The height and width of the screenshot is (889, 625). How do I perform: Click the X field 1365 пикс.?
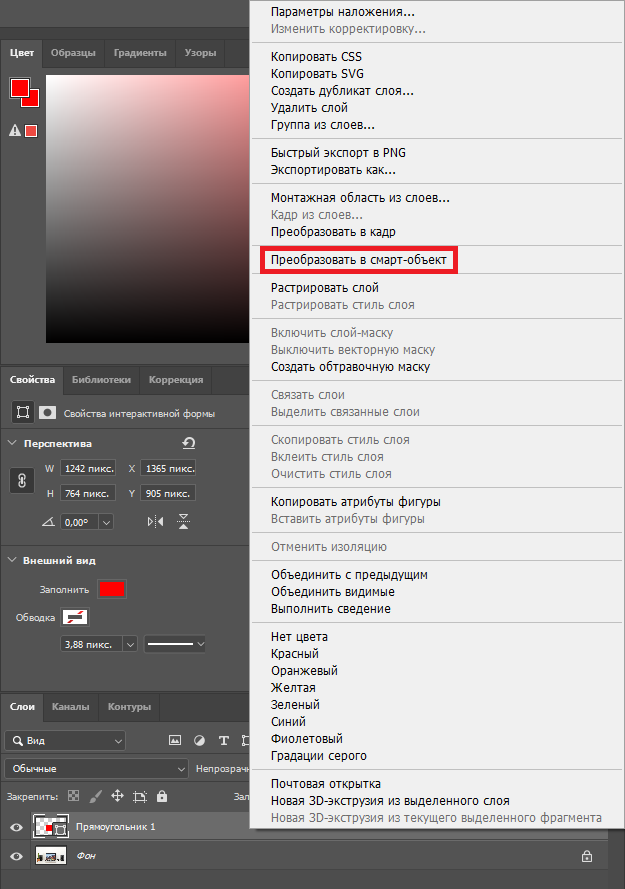pos(168,468)
